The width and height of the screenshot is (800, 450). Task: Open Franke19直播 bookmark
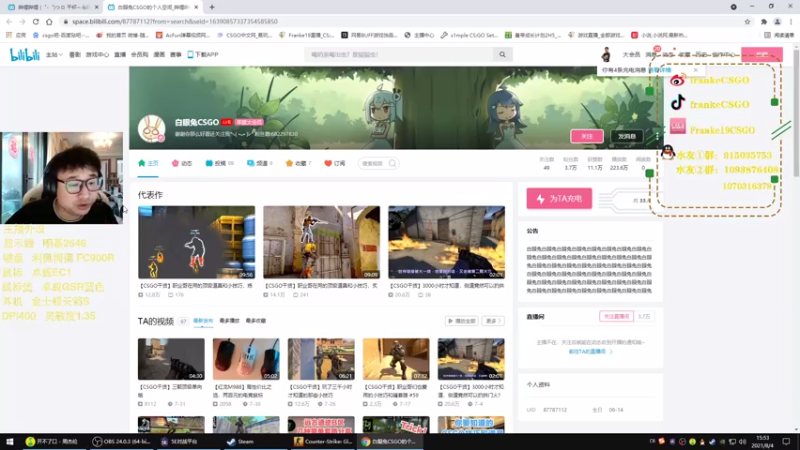[x=307, y=35]
